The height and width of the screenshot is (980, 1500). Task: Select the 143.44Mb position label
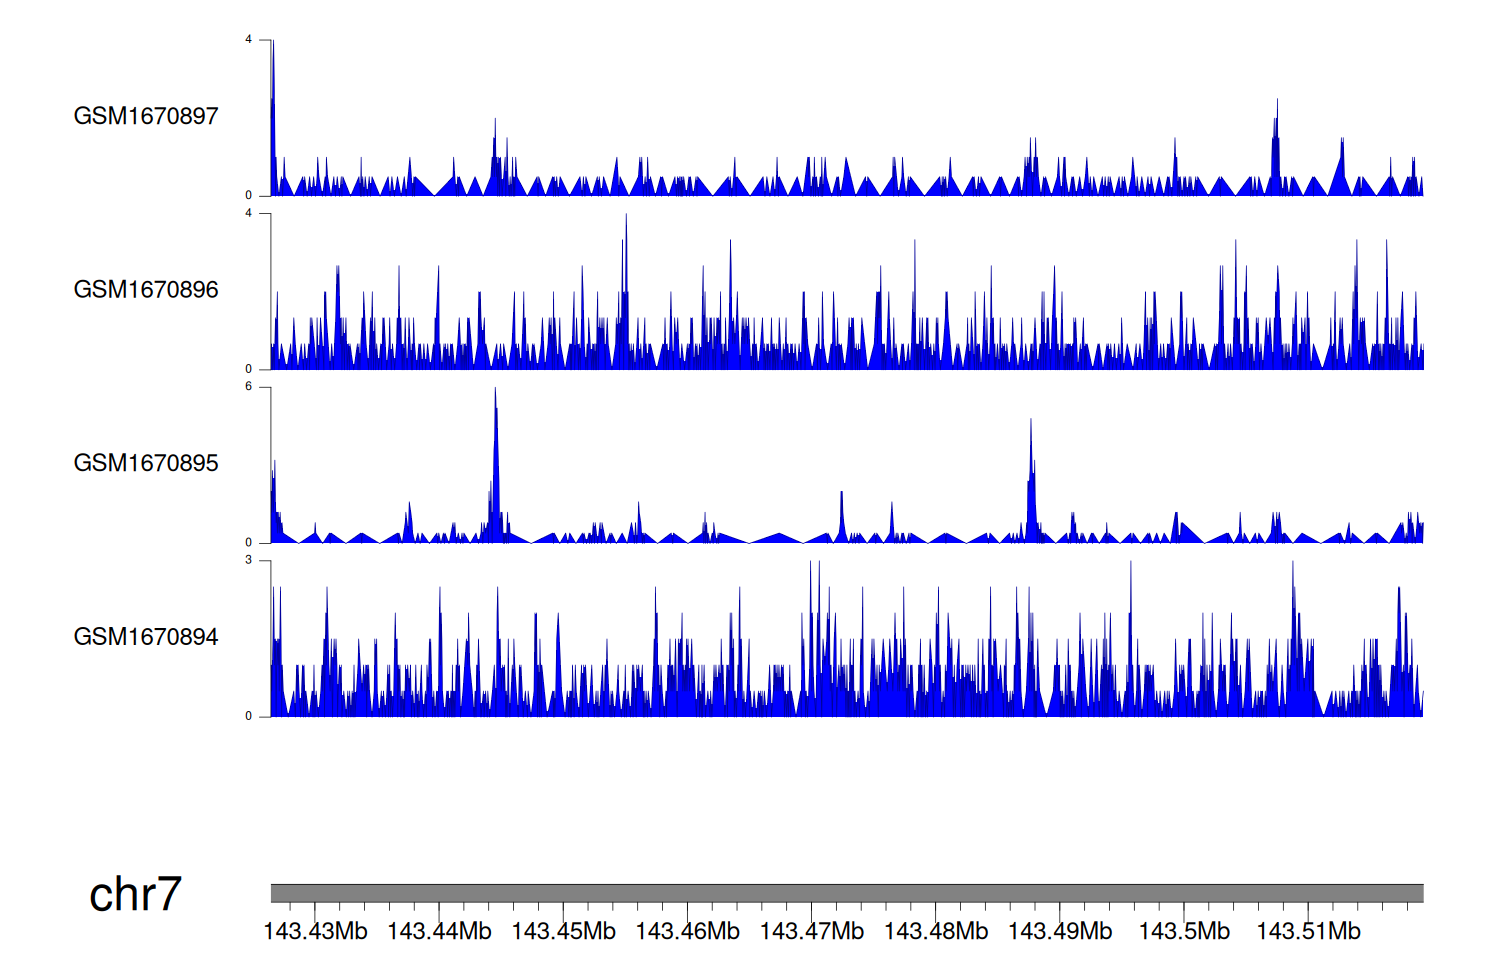coord(439,932)
